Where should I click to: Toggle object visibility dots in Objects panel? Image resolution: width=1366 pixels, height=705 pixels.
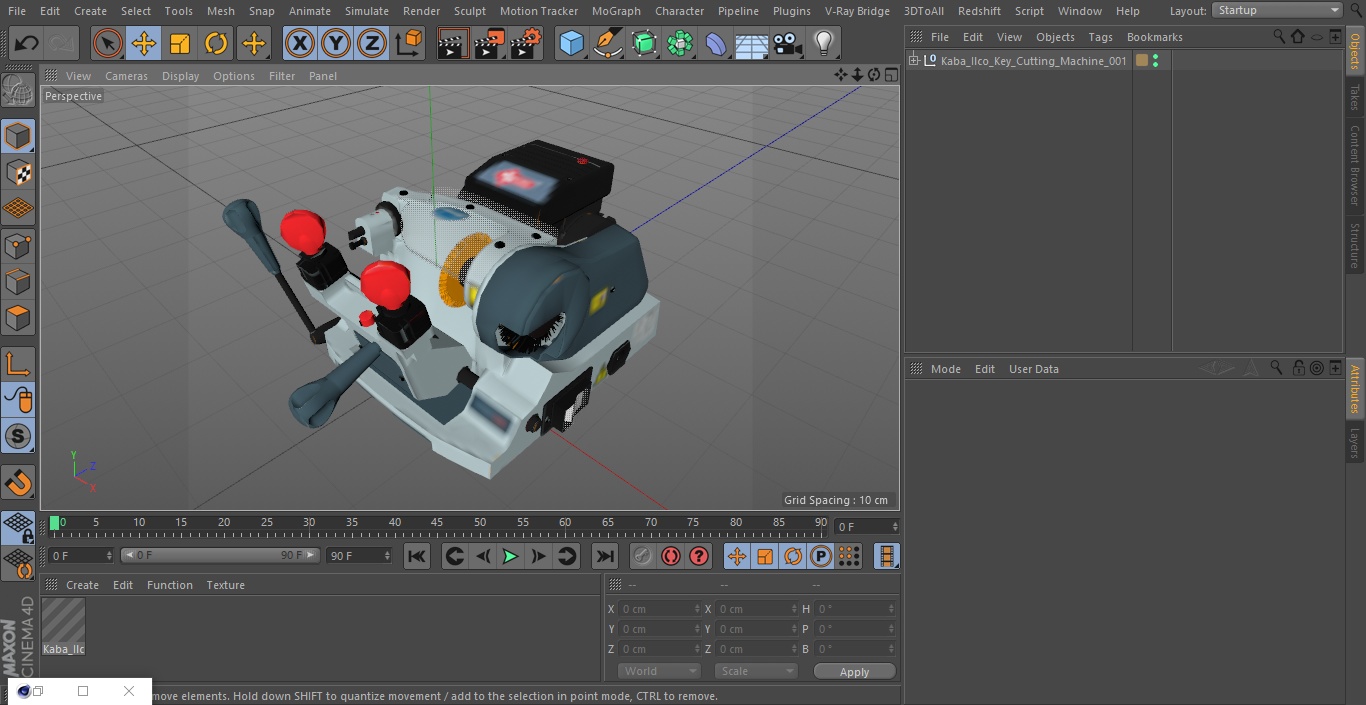coord(1156,61)
